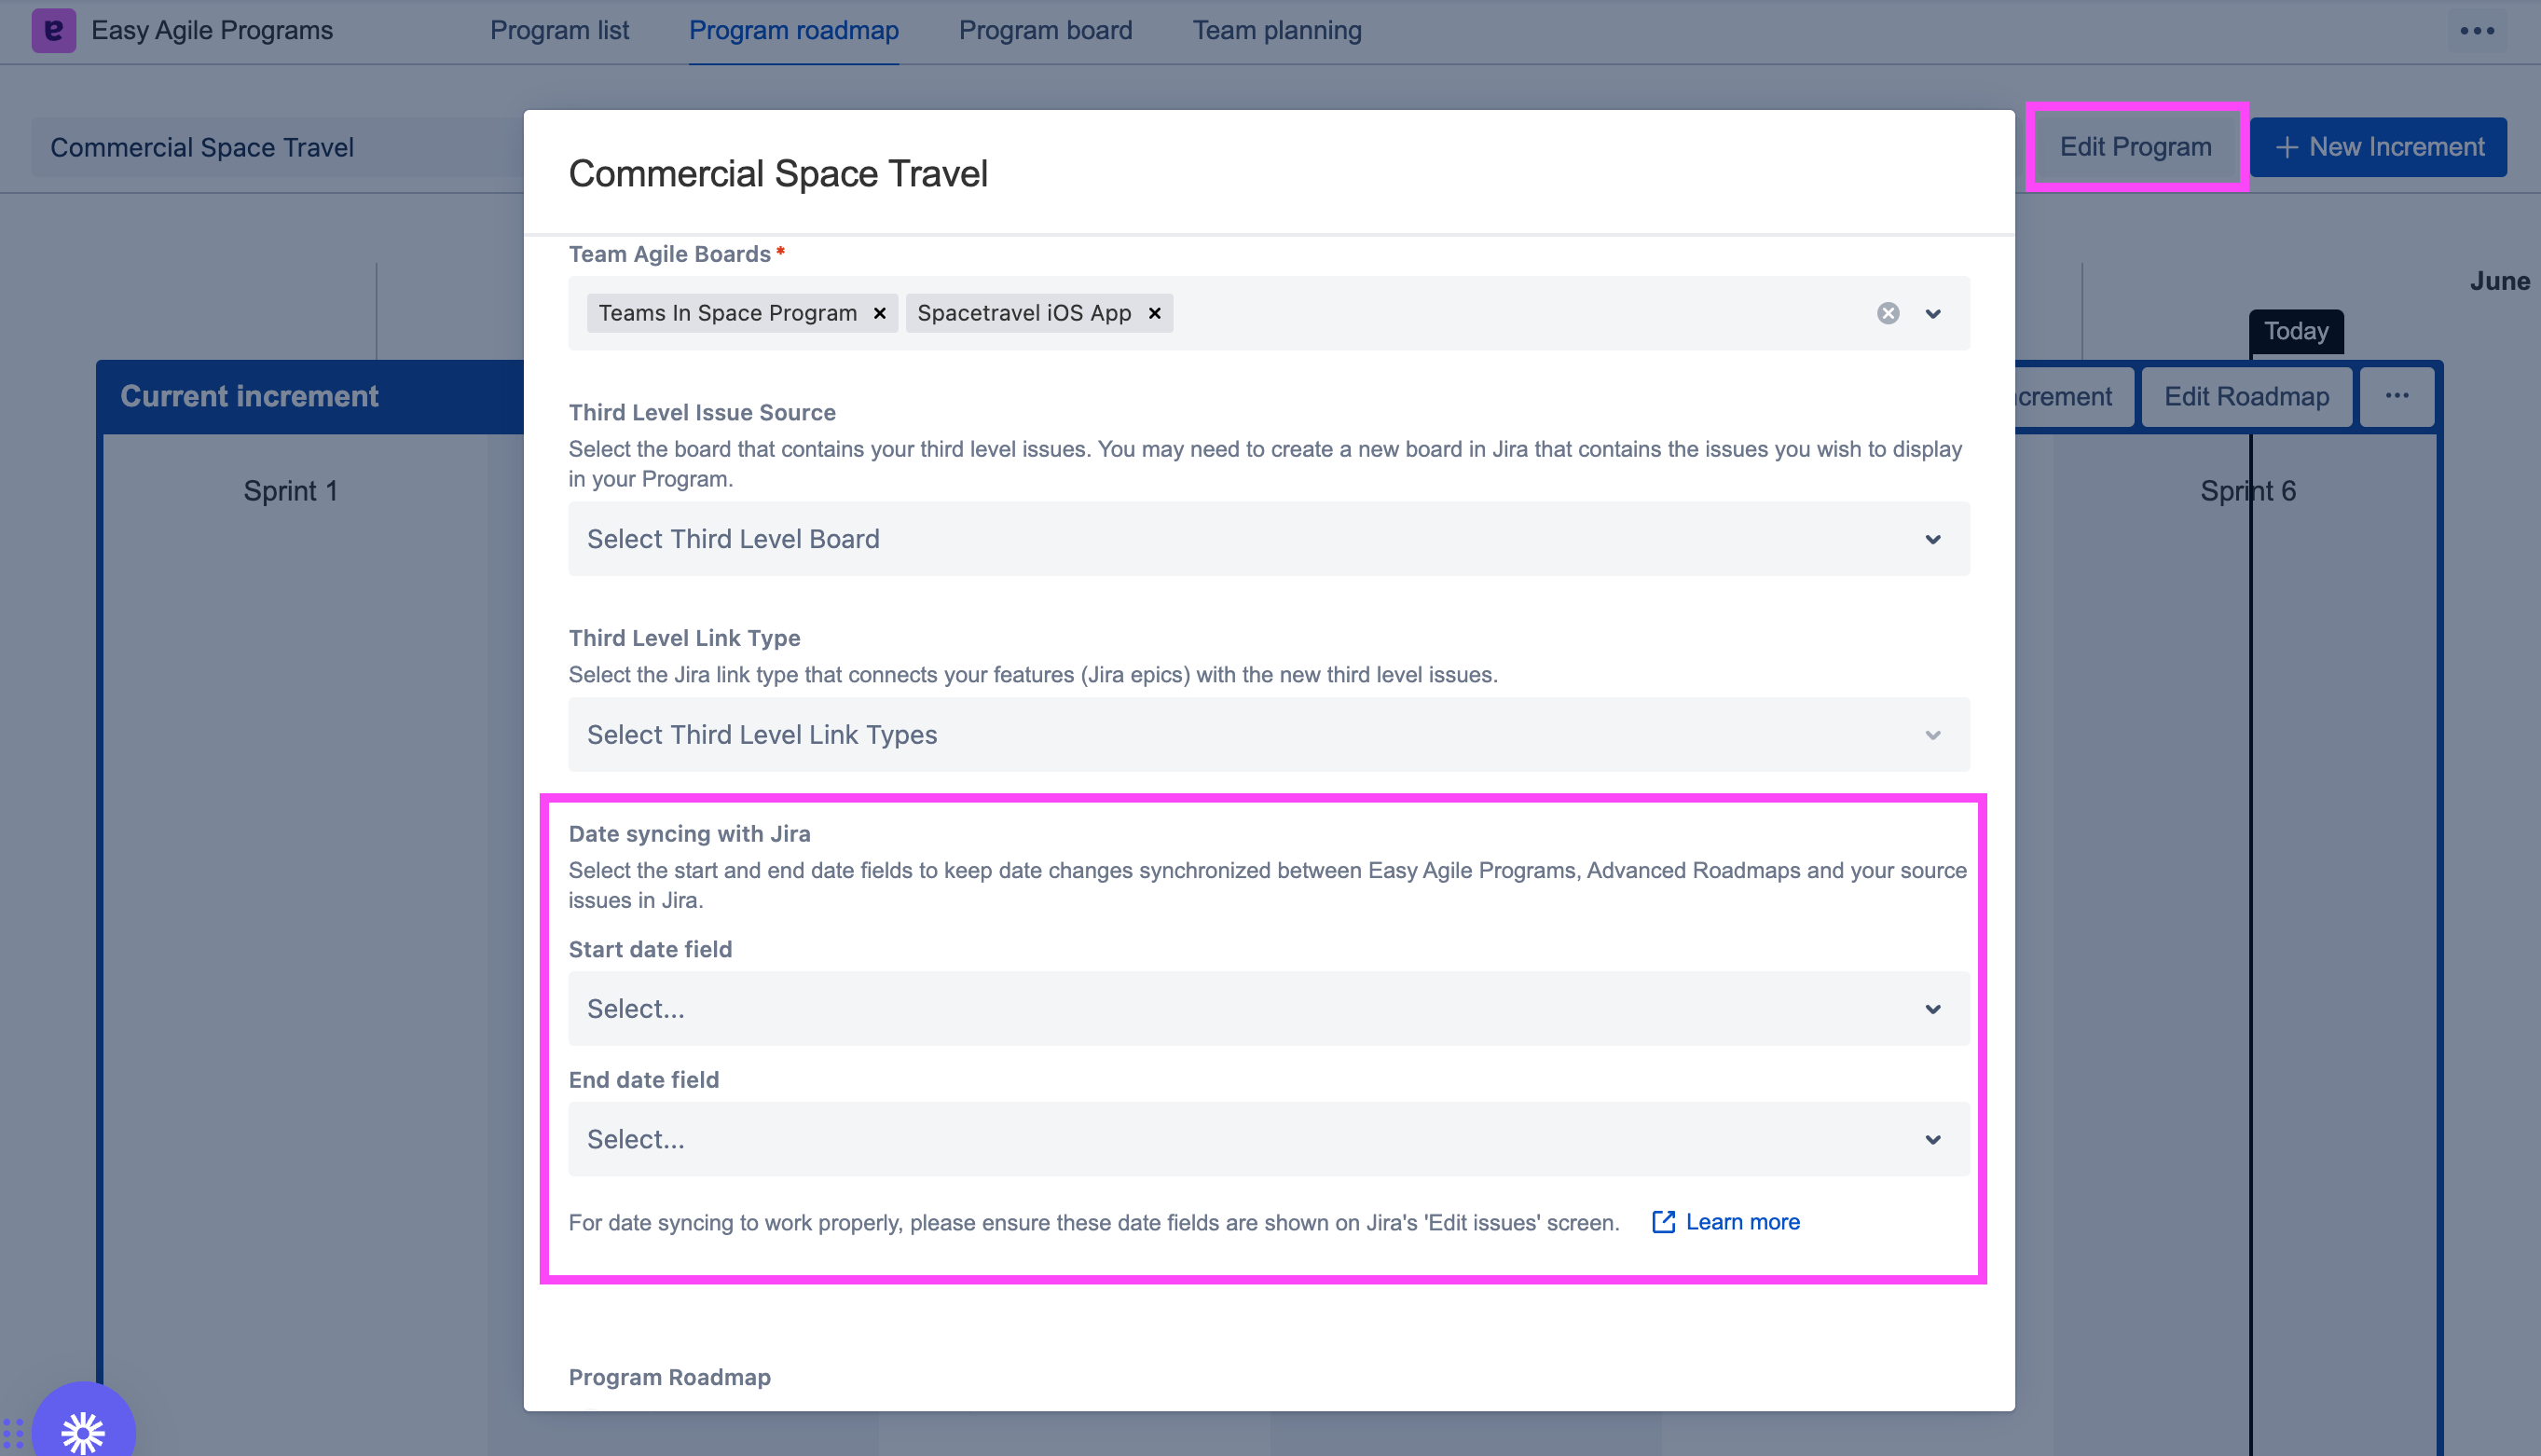The width and height of the screenshot is (2541, 1456).
Task: Expand the Team Agile Boards dropdown
Action: tap(1932, 314)
